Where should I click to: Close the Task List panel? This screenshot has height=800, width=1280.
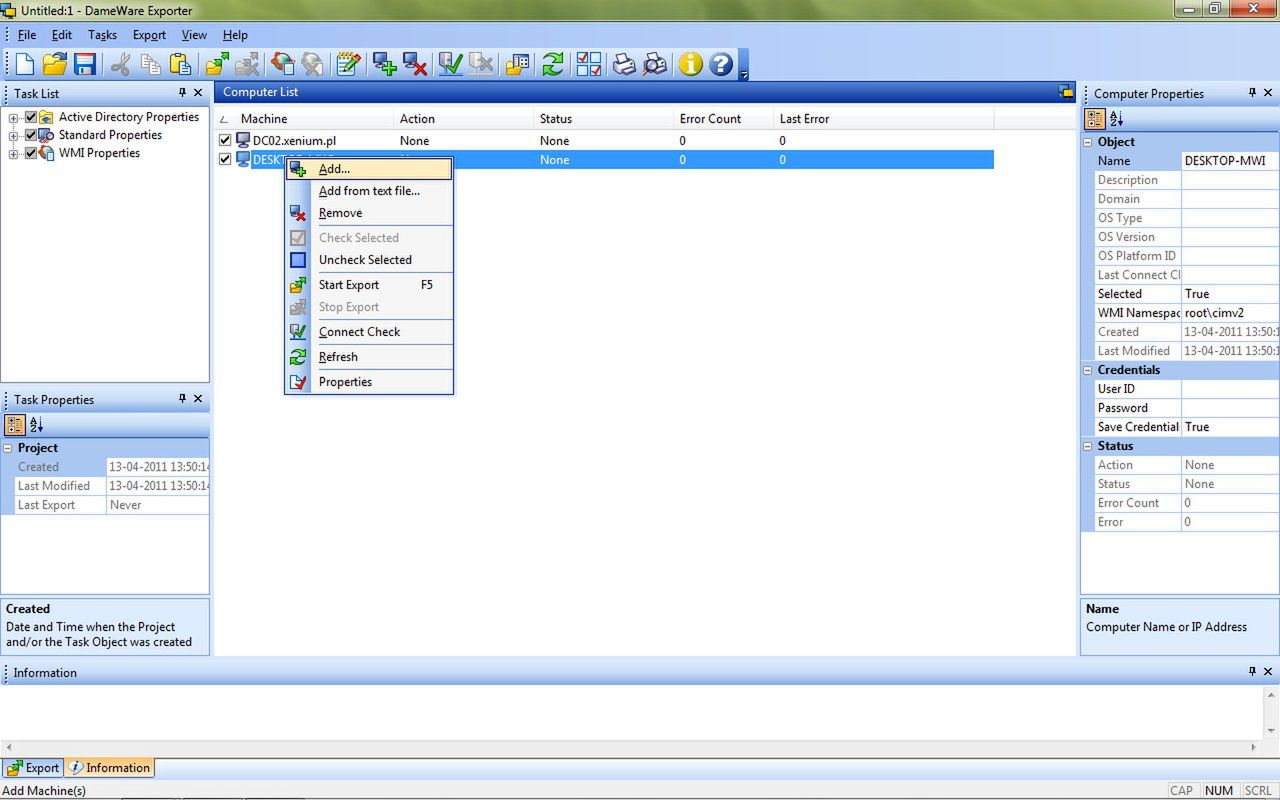click(x=198, y=92)
